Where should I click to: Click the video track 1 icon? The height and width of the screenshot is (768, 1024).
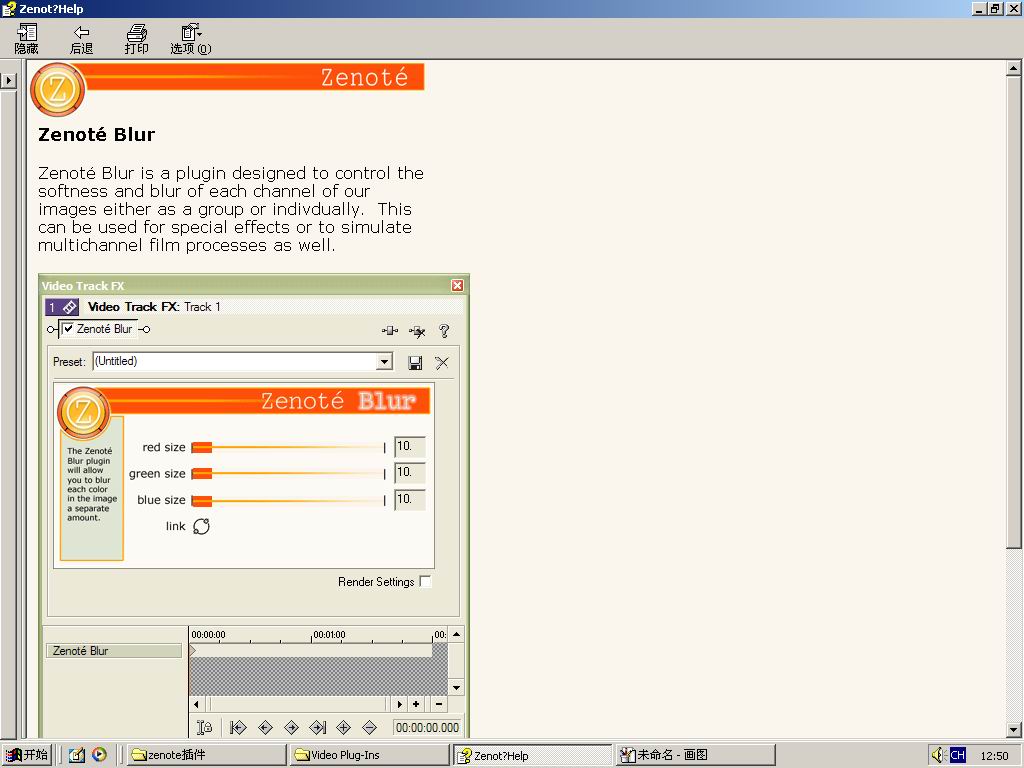coord(62,307)
